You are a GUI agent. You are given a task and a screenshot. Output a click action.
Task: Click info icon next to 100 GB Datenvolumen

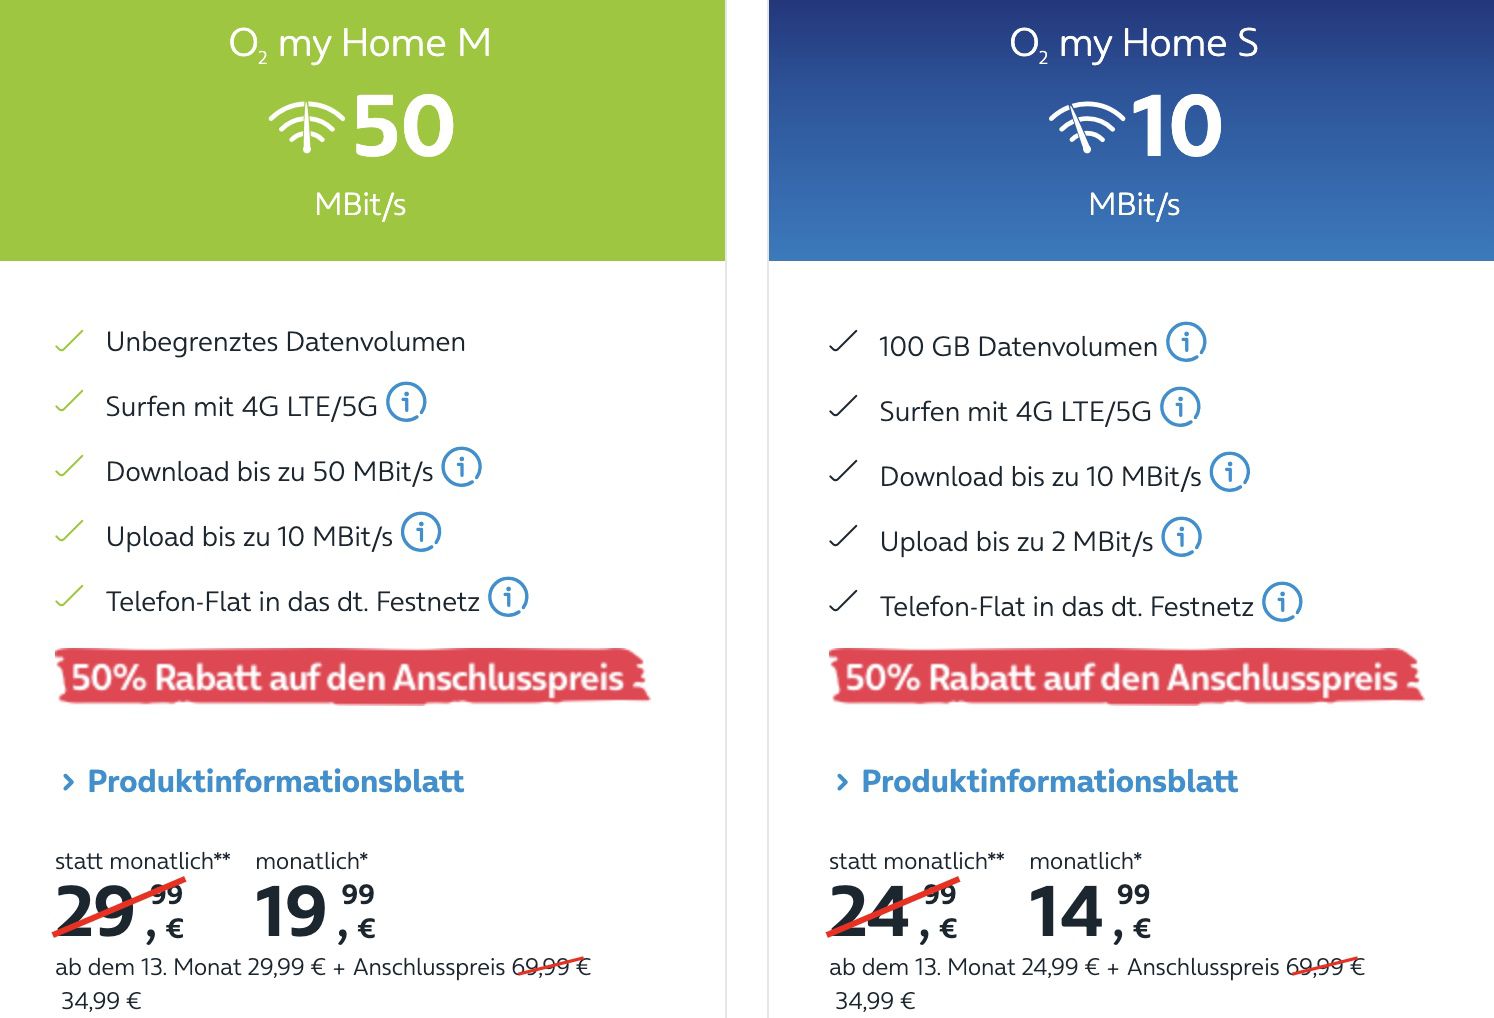coord(1186,344)
